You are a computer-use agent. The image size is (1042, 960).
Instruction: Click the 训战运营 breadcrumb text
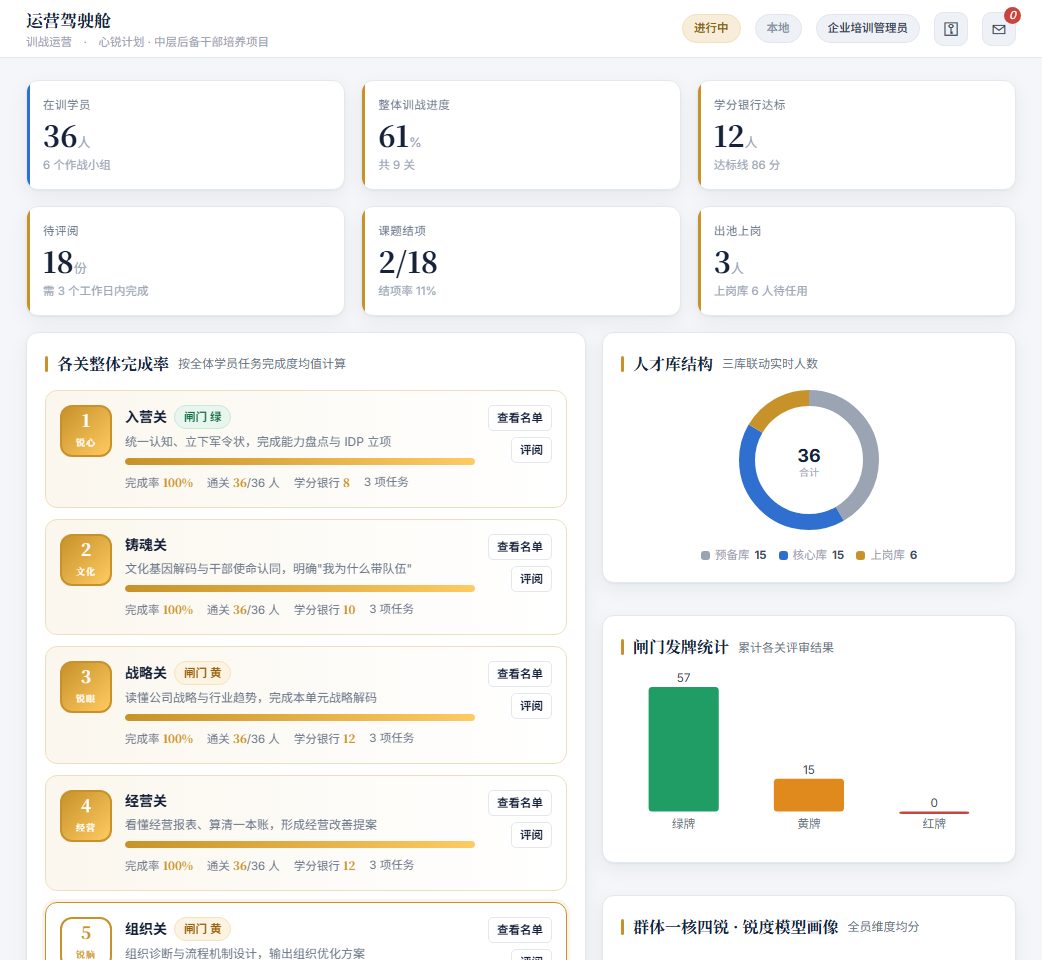49,42
